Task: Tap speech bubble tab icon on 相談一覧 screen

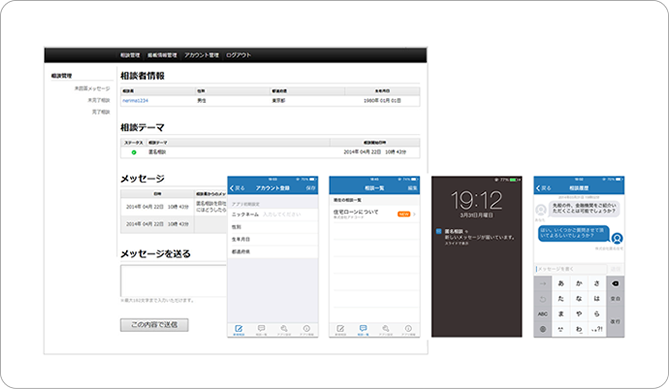Action: pyautogui.click(x=363, y=329)
